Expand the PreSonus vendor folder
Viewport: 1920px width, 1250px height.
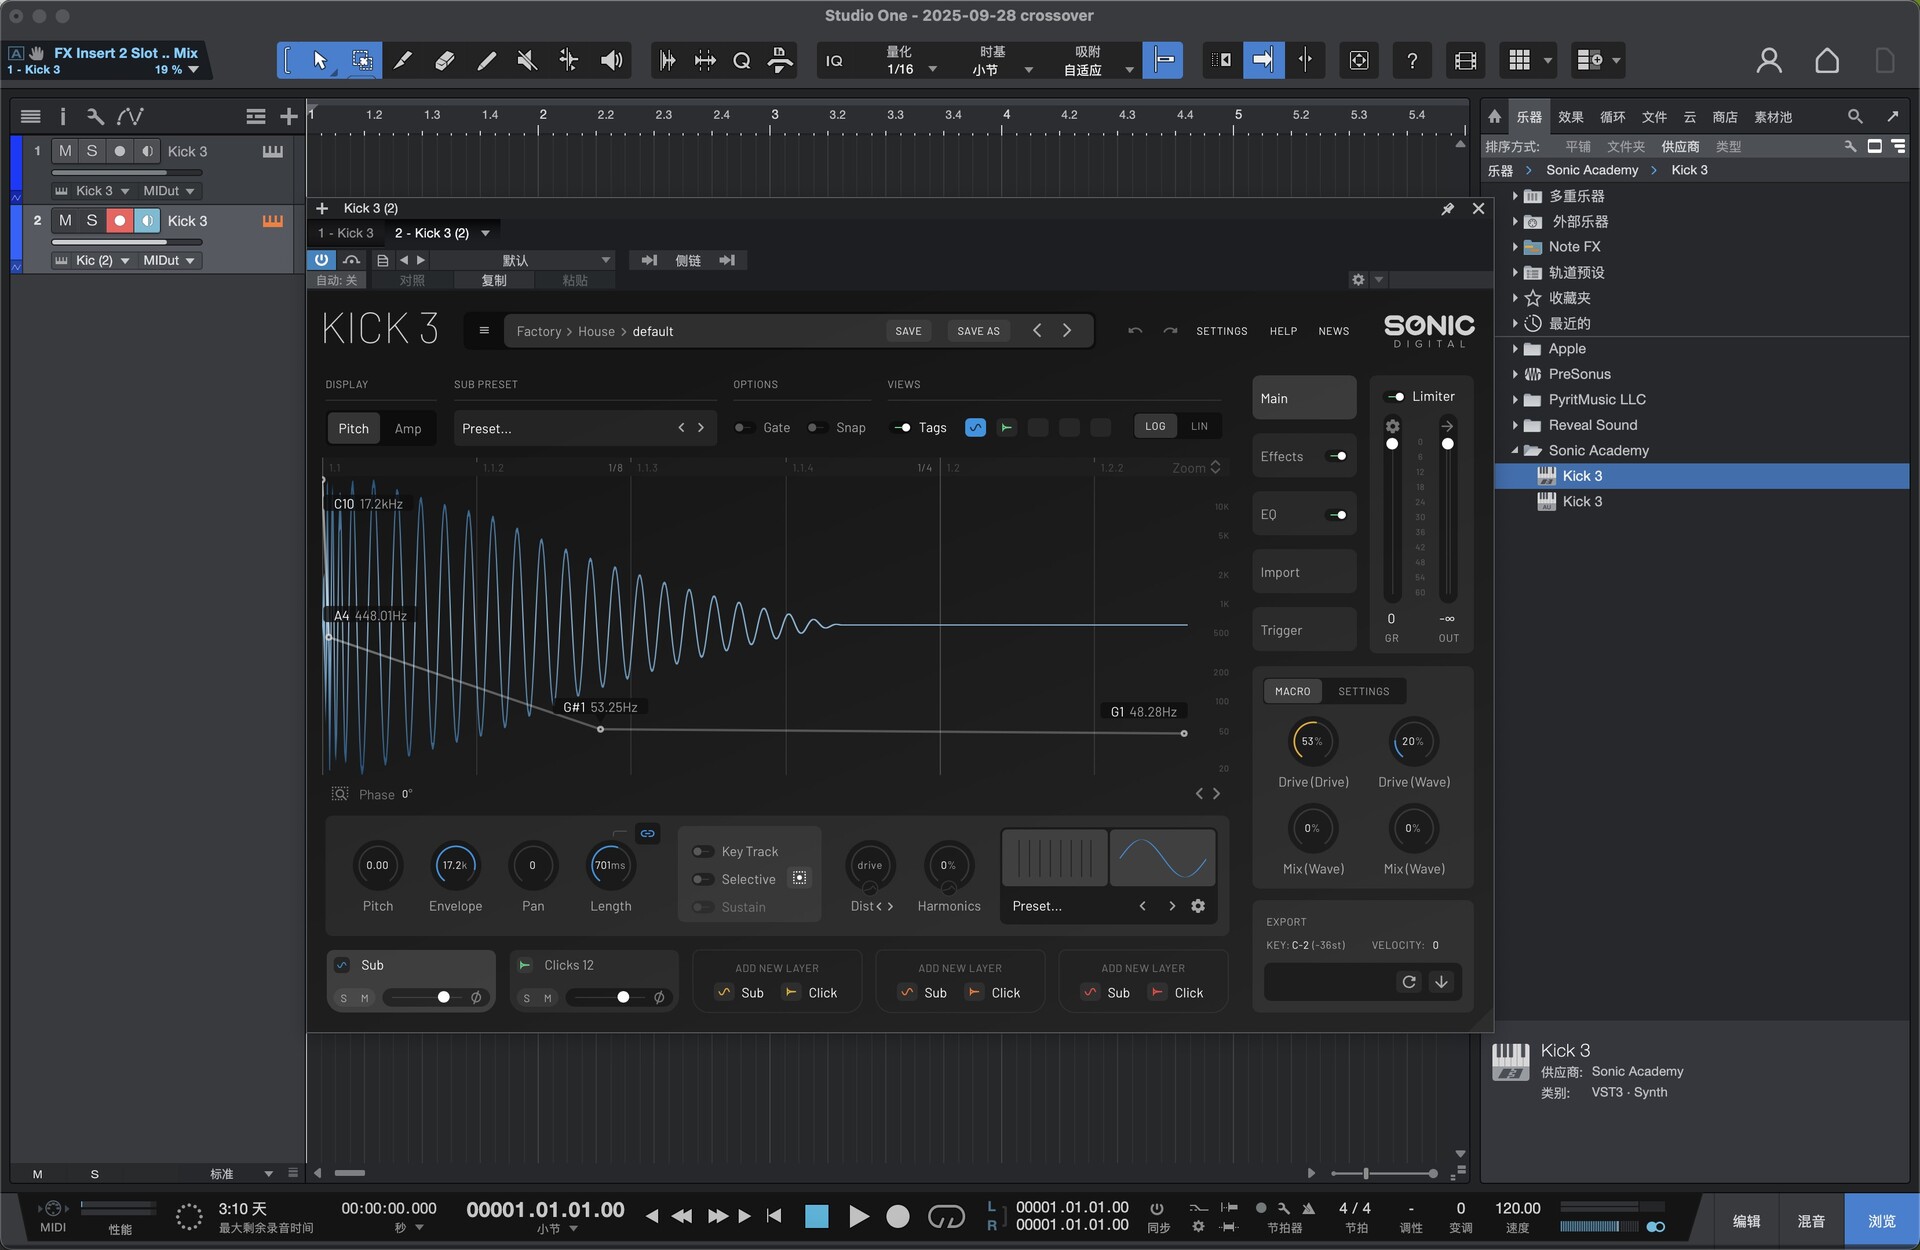1515,374
